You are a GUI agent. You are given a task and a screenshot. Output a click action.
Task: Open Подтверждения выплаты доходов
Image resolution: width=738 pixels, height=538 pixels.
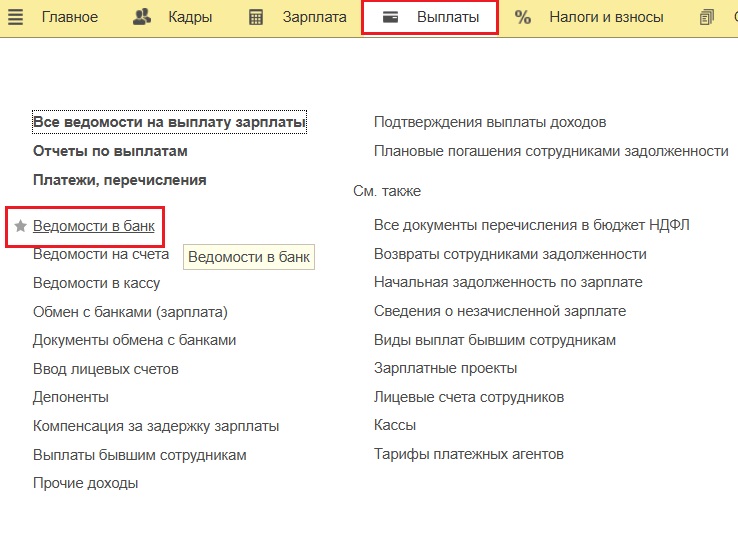tap(490, 122)
